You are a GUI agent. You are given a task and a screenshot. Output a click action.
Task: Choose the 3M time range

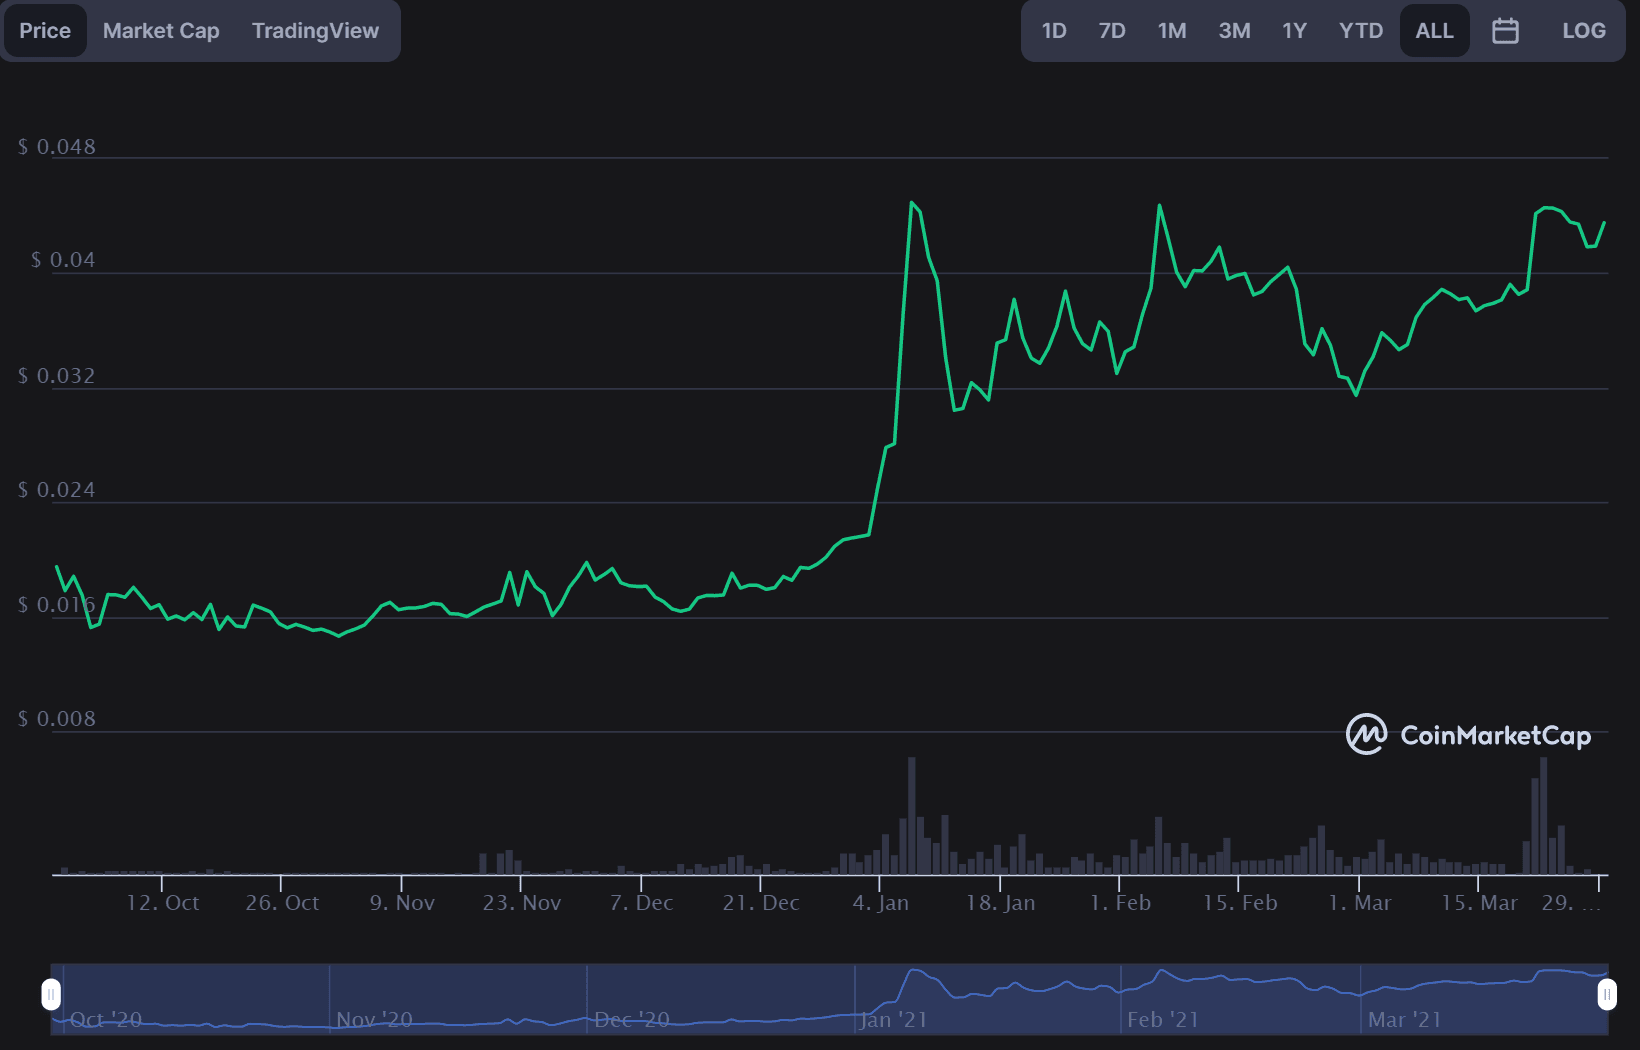tap(1234, 31)
